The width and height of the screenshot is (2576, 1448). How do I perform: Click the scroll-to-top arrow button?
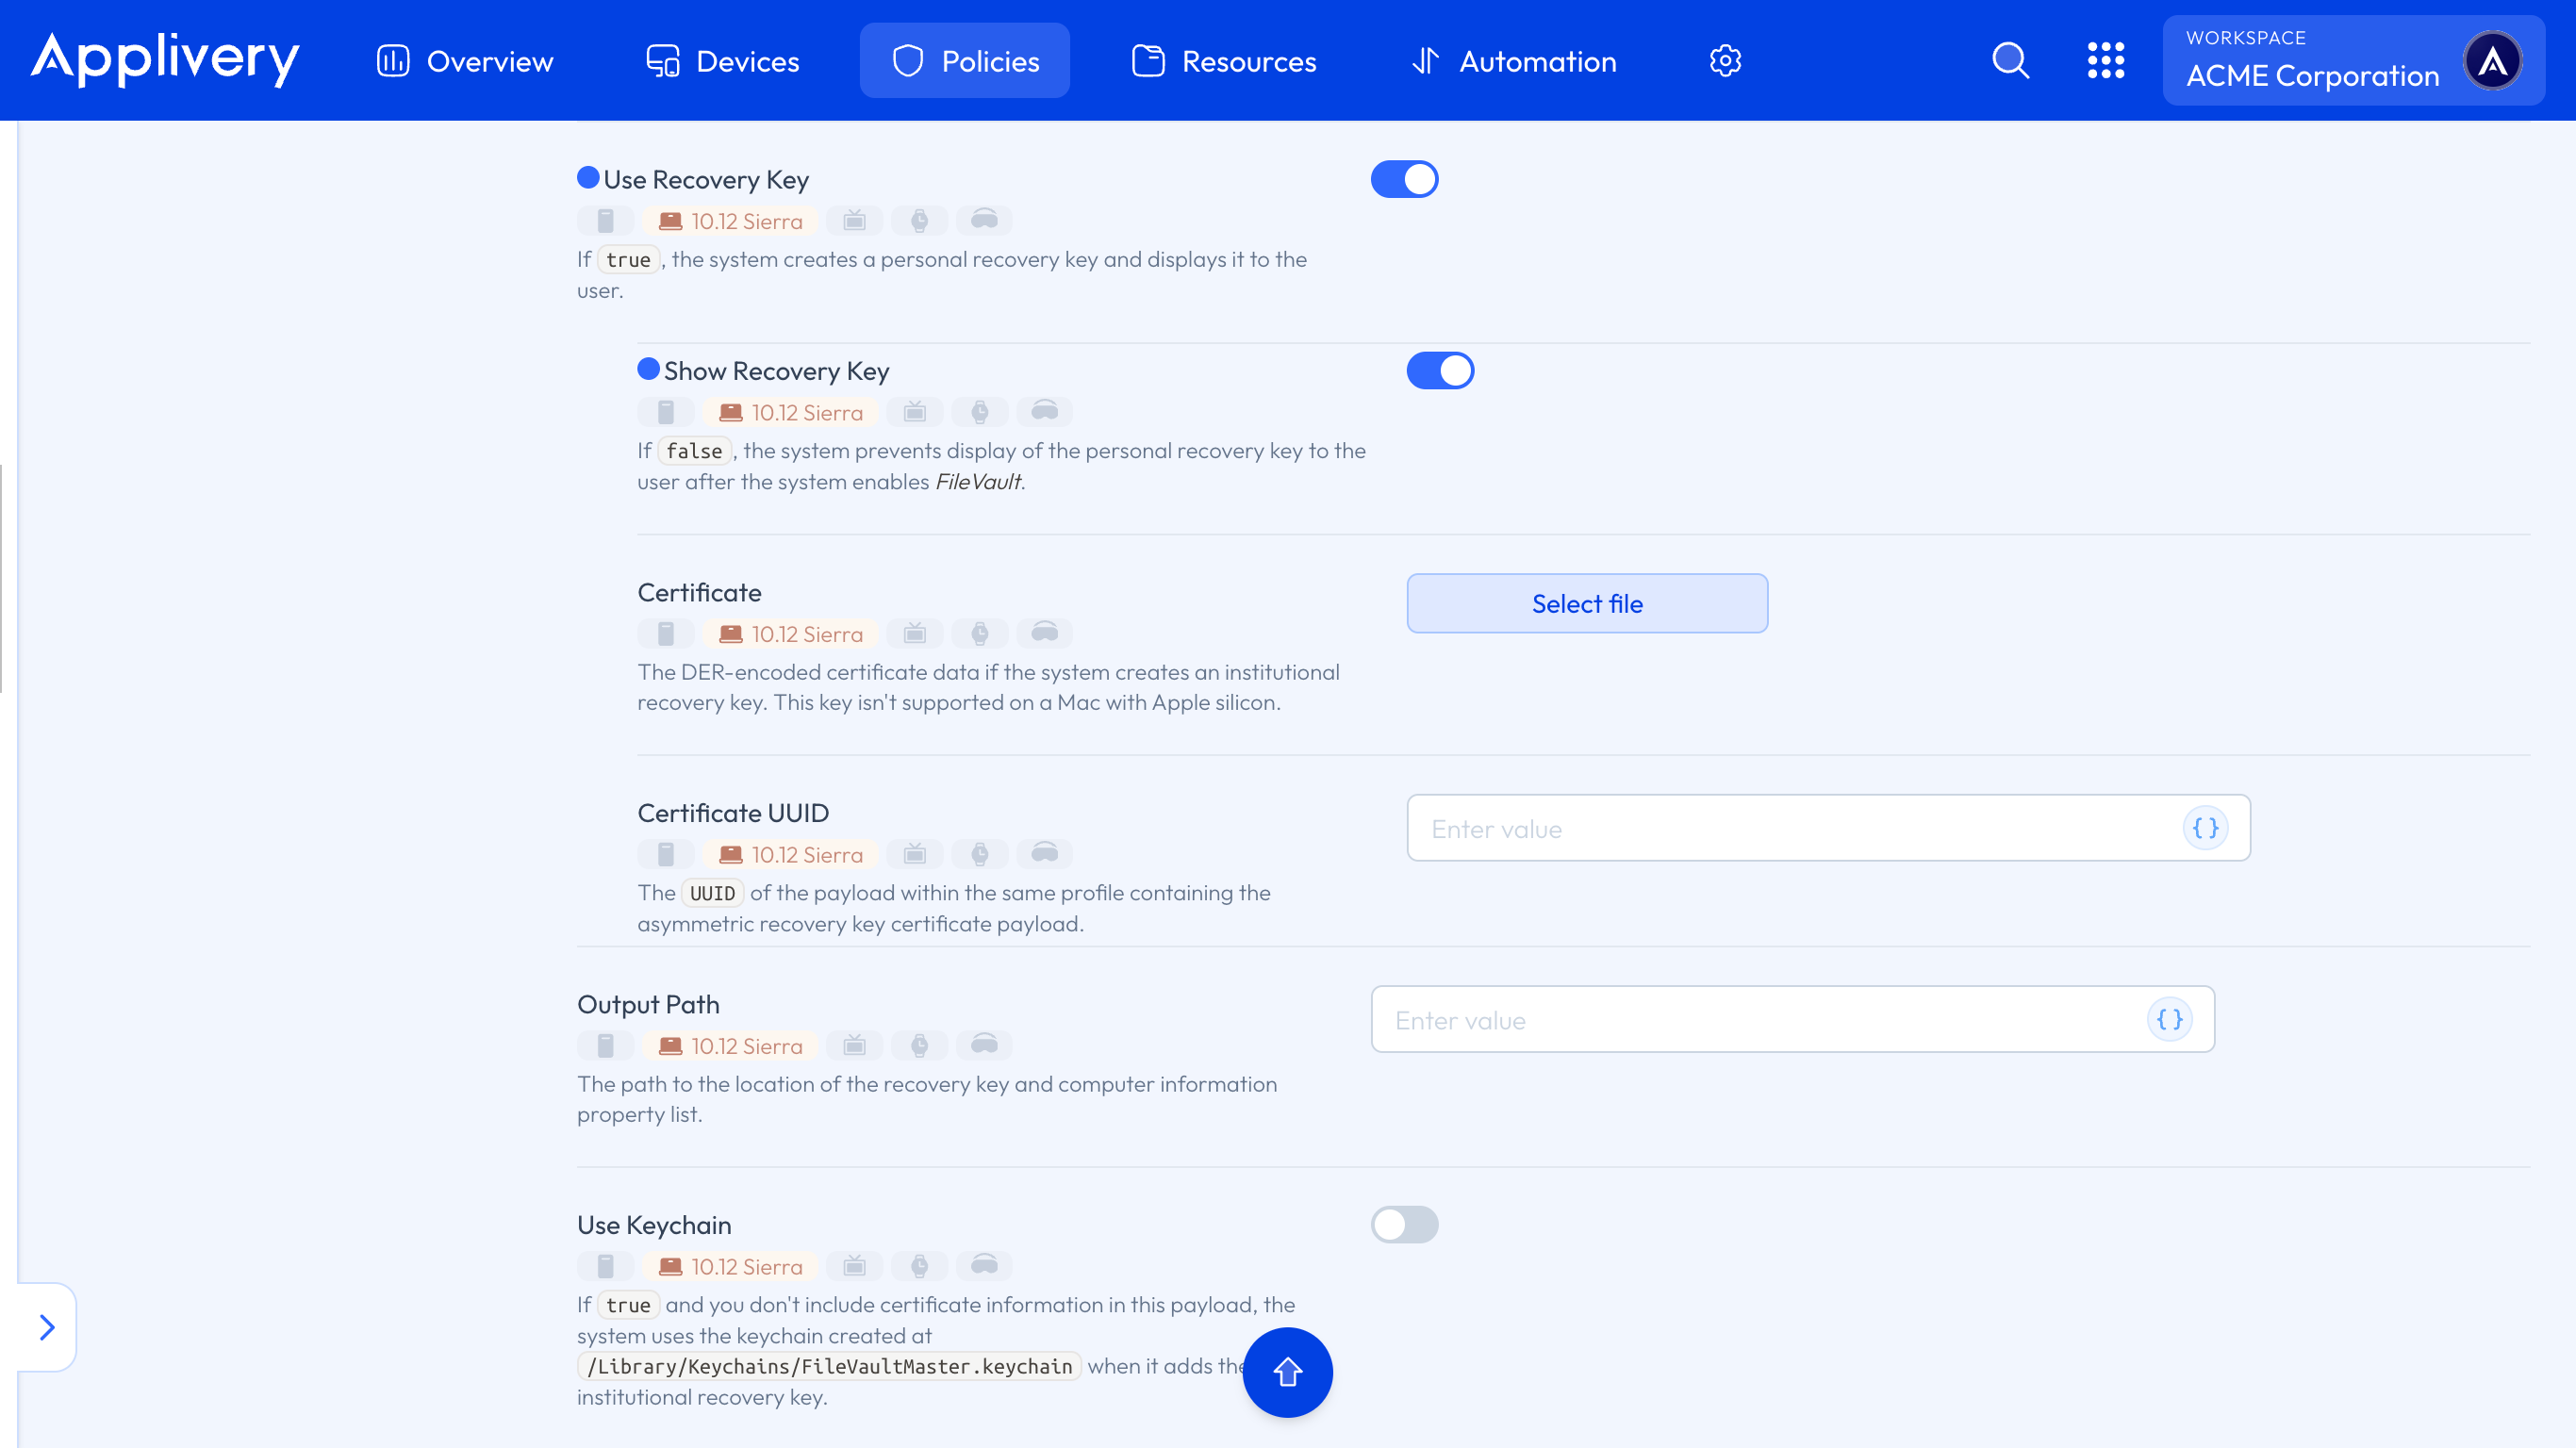pos(1287,1372)
